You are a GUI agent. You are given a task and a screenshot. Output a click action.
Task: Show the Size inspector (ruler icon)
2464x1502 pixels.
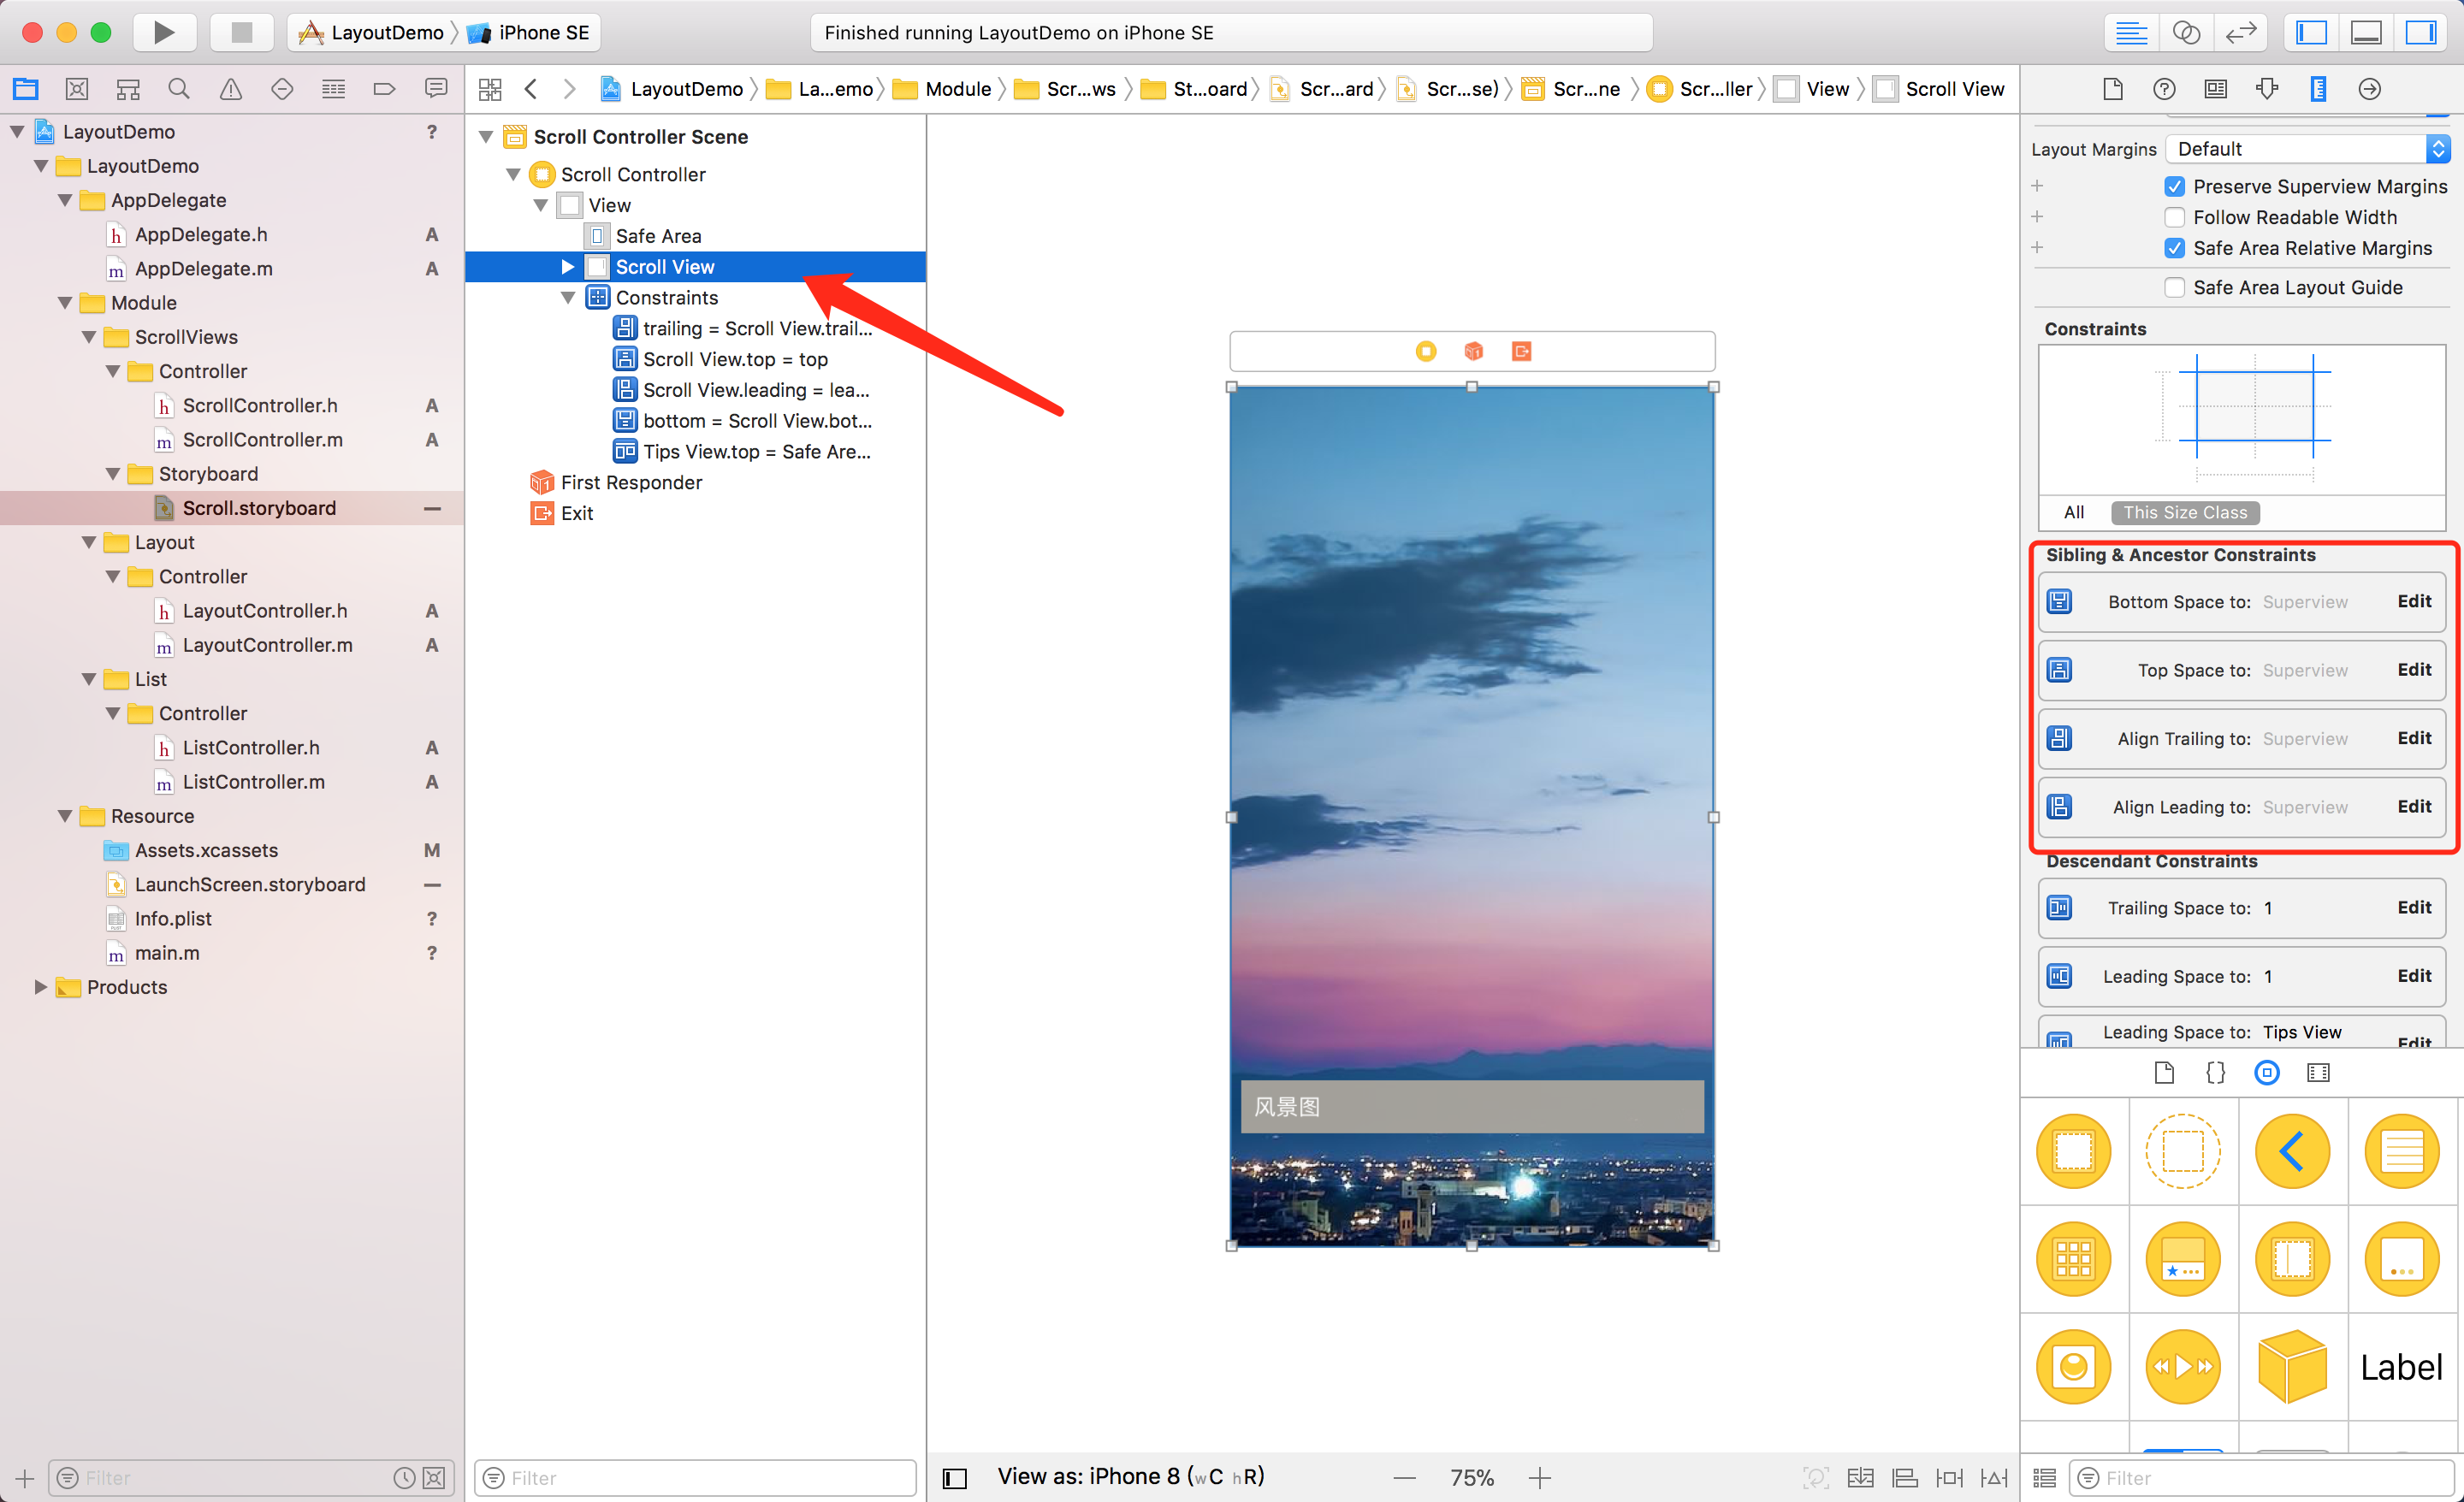point(2317,89)
